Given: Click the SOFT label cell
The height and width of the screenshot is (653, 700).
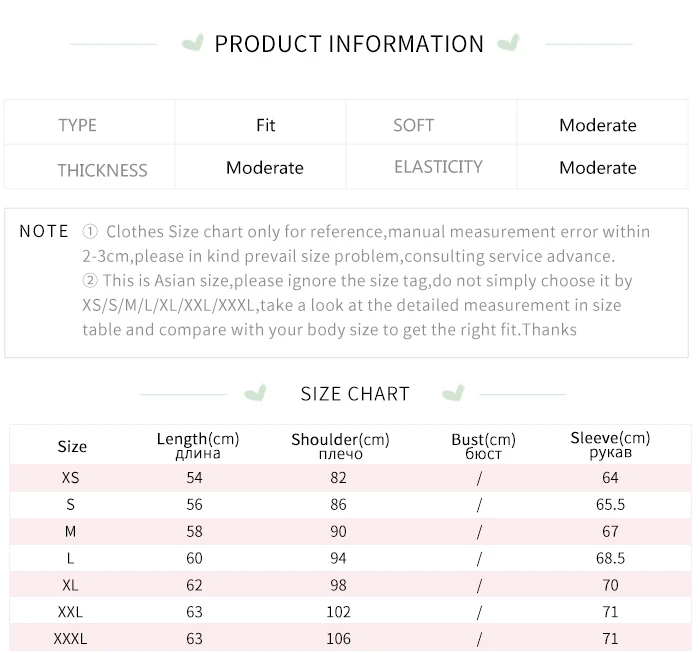Looking at the screenshot, I should point(413,125).
